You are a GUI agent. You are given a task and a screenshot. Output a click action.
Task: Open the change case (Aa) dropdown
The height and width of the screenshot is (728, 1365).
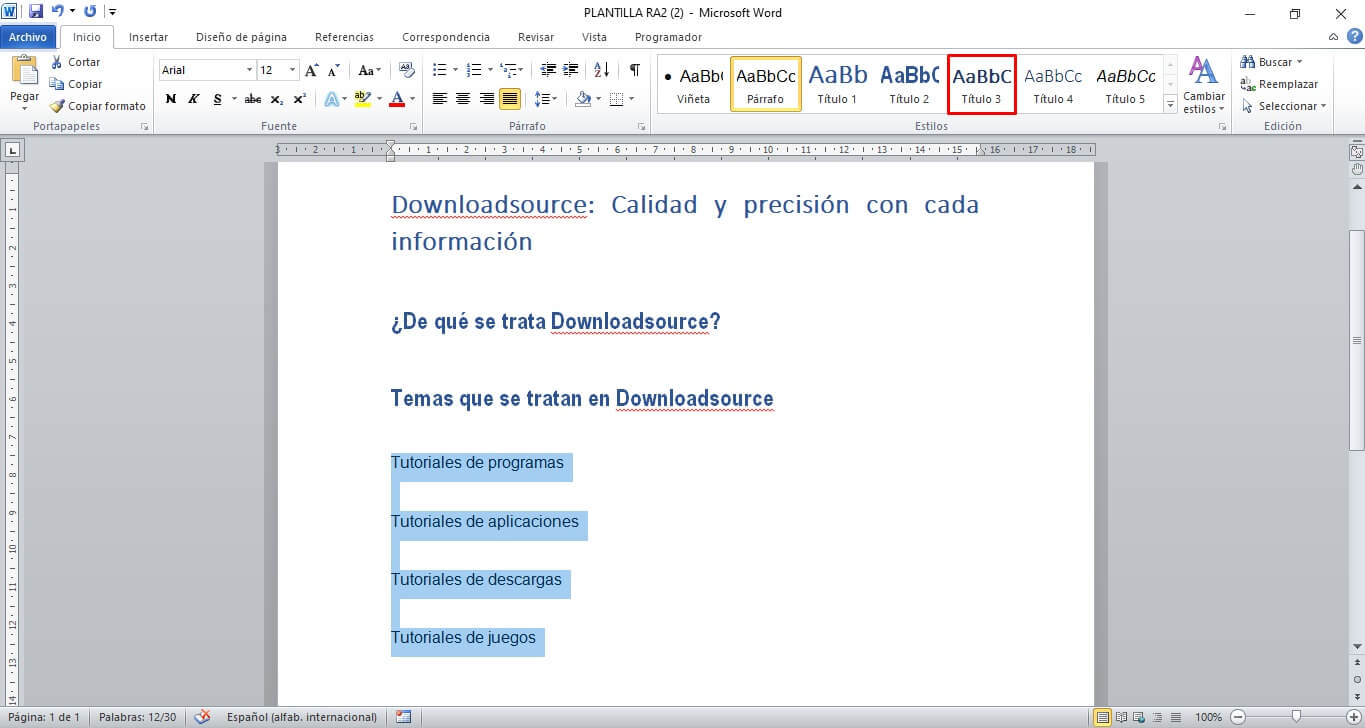pos(369,70)
